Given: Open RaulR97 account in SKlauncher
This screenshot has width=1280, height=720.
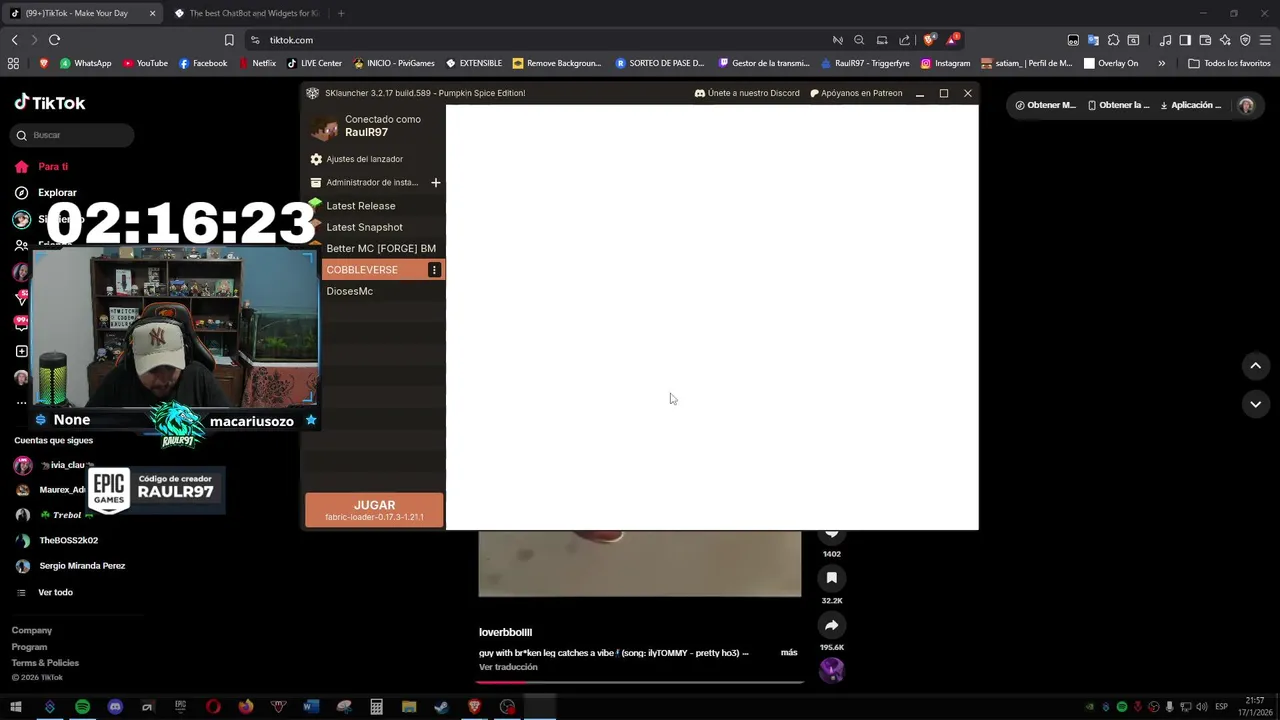Looking at the screenshot, I should 366,126.
